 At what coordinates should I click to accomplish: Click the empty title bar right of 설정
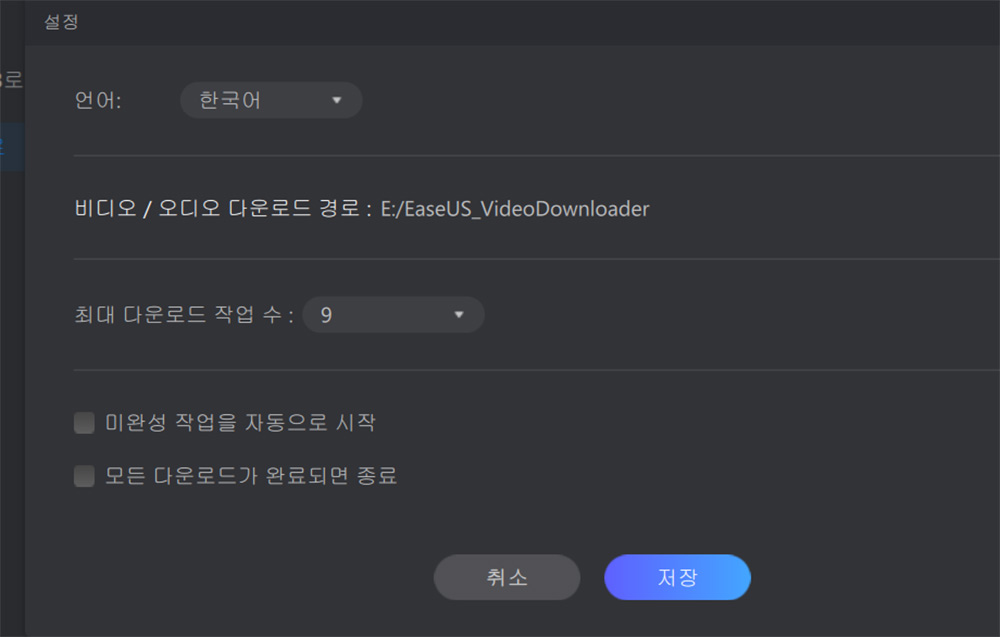(x=540, y=22)
